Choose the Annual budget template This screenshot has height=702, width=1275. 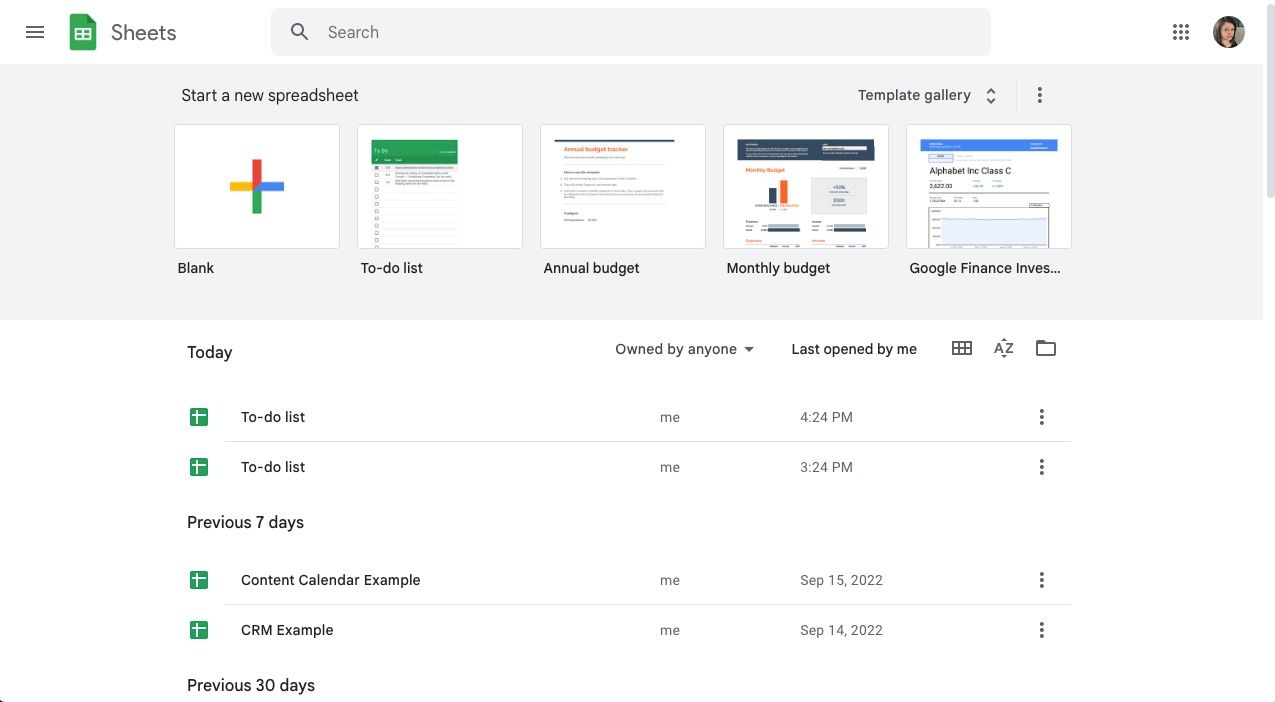click(x=623, y=186)
